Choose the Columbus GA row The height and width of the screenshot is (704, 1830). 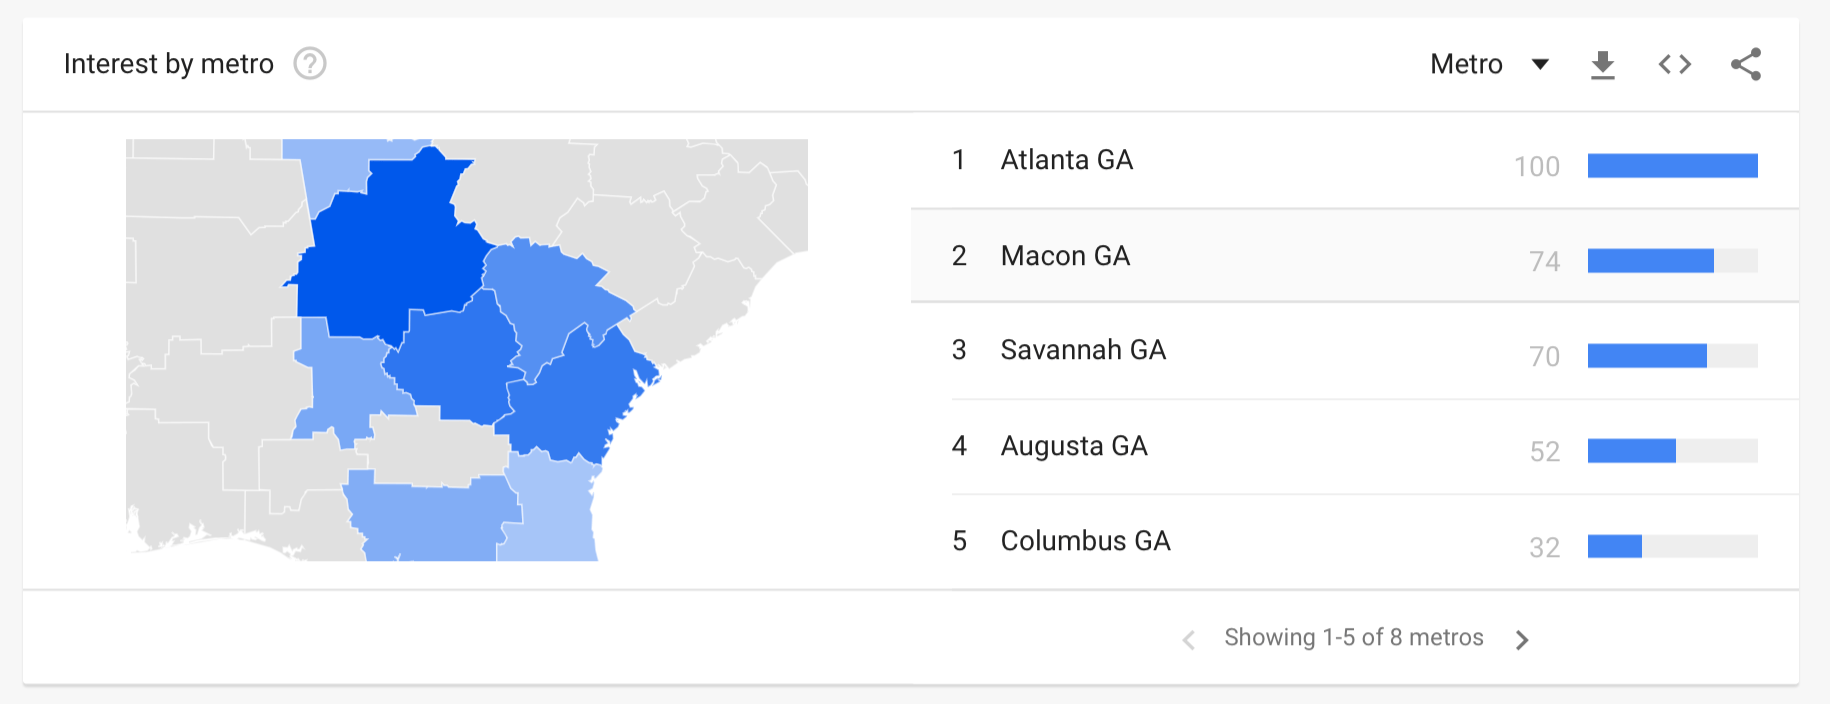1085,541
